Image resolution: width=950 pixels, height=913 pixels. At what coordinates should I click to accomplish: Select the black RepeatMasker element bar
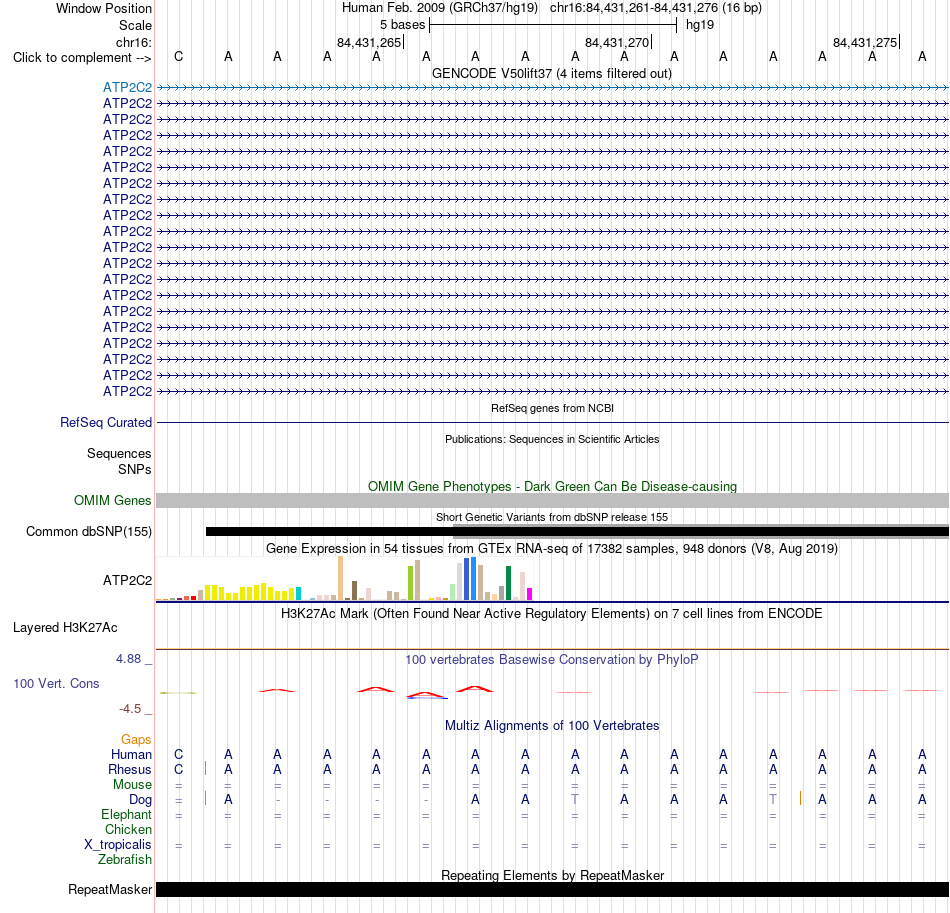coord(552,889)
